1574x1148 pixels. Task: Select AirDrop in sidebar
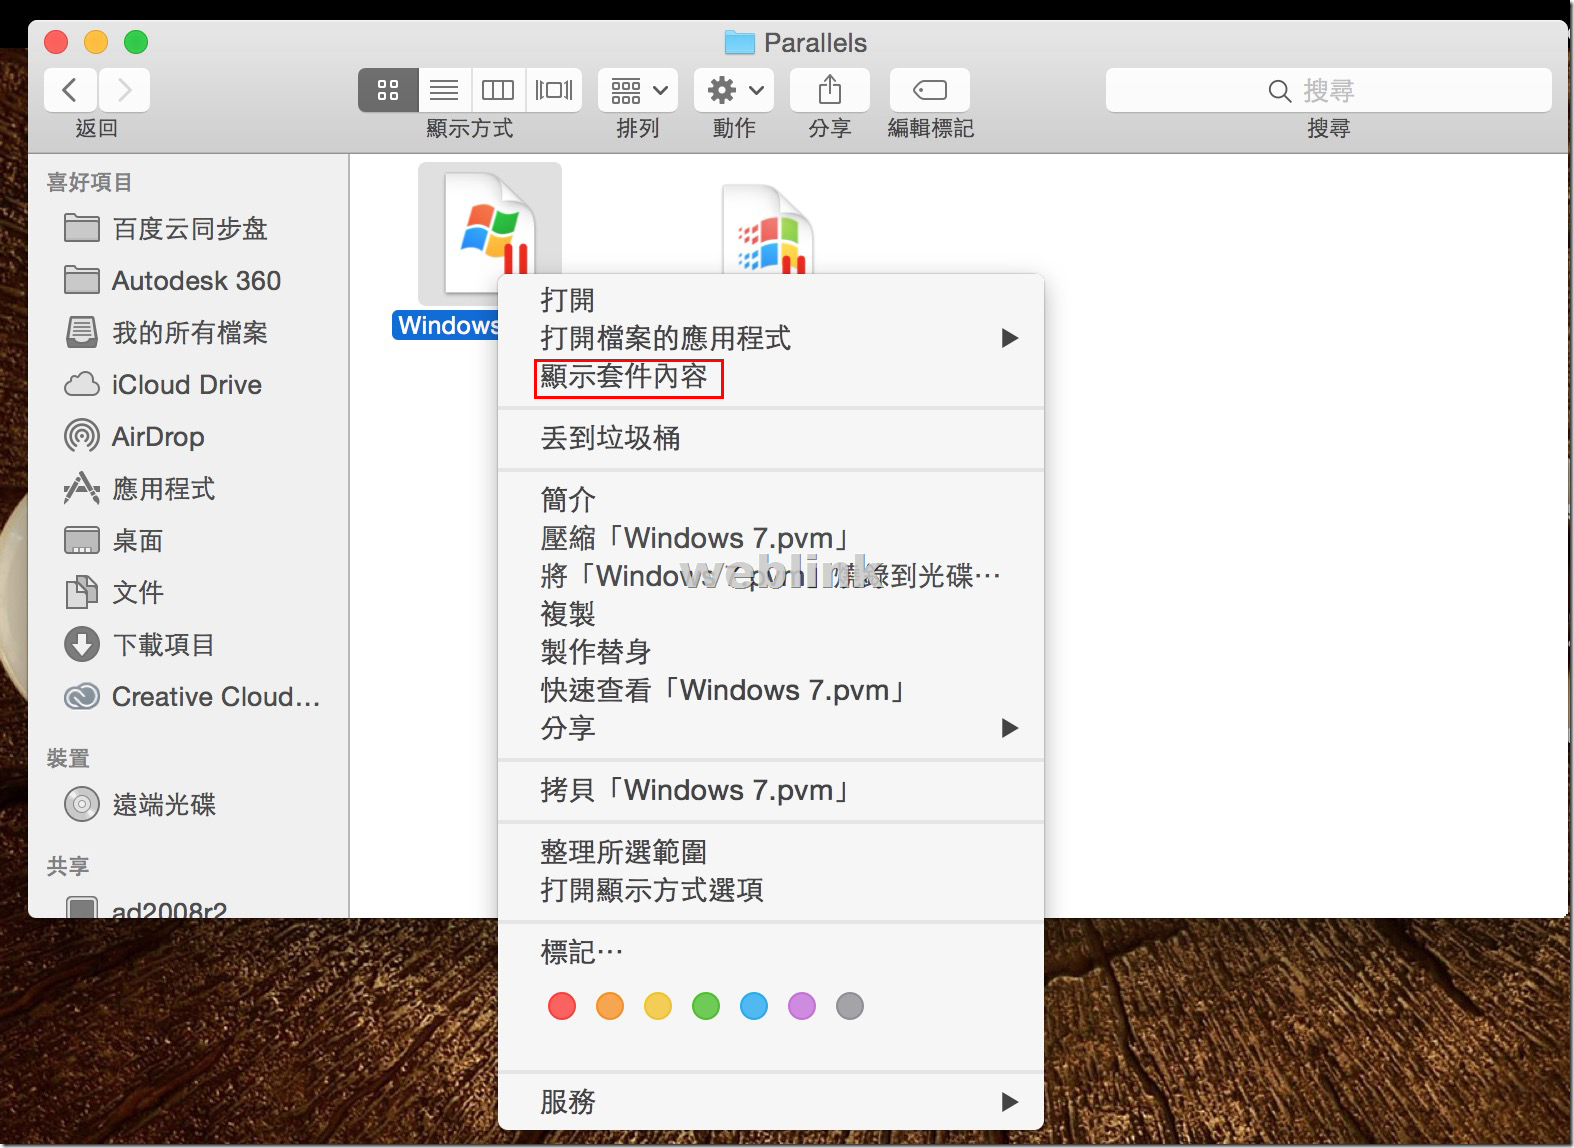click(189, 437)
